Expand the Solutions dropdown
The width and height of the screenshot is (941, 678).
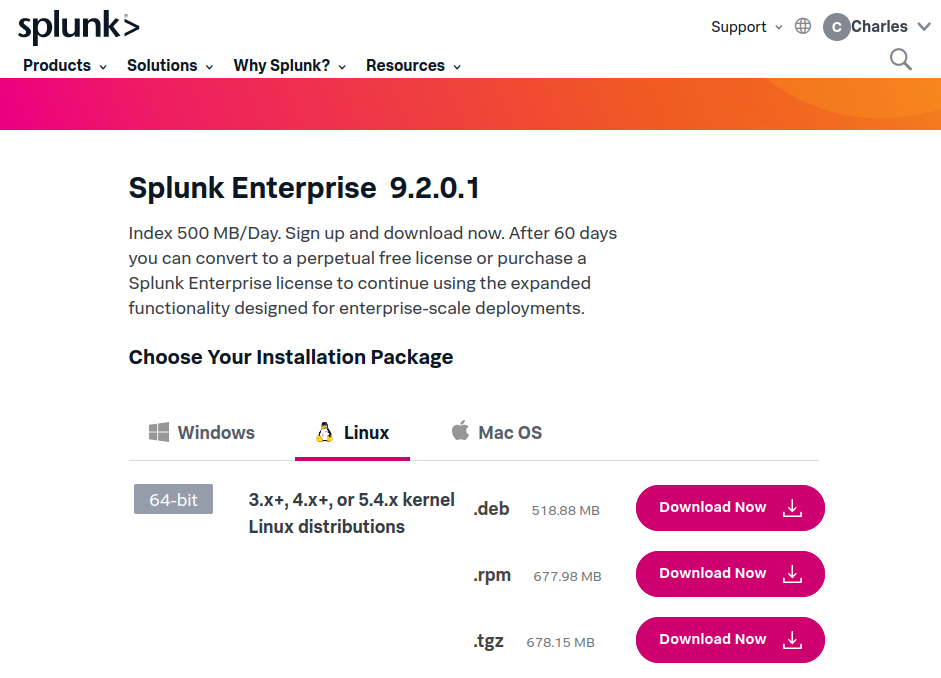point(170,66)
